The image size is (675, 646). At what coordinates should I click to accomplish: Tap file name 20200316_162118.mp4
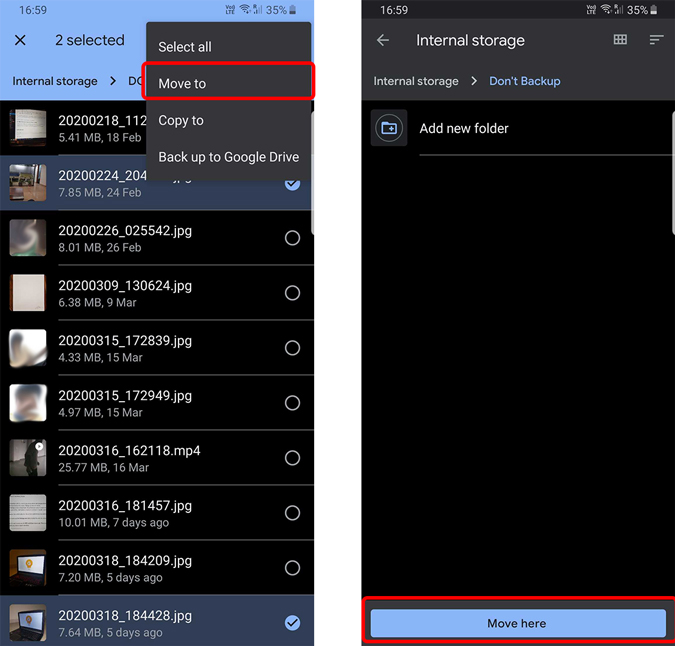point(130,451)
